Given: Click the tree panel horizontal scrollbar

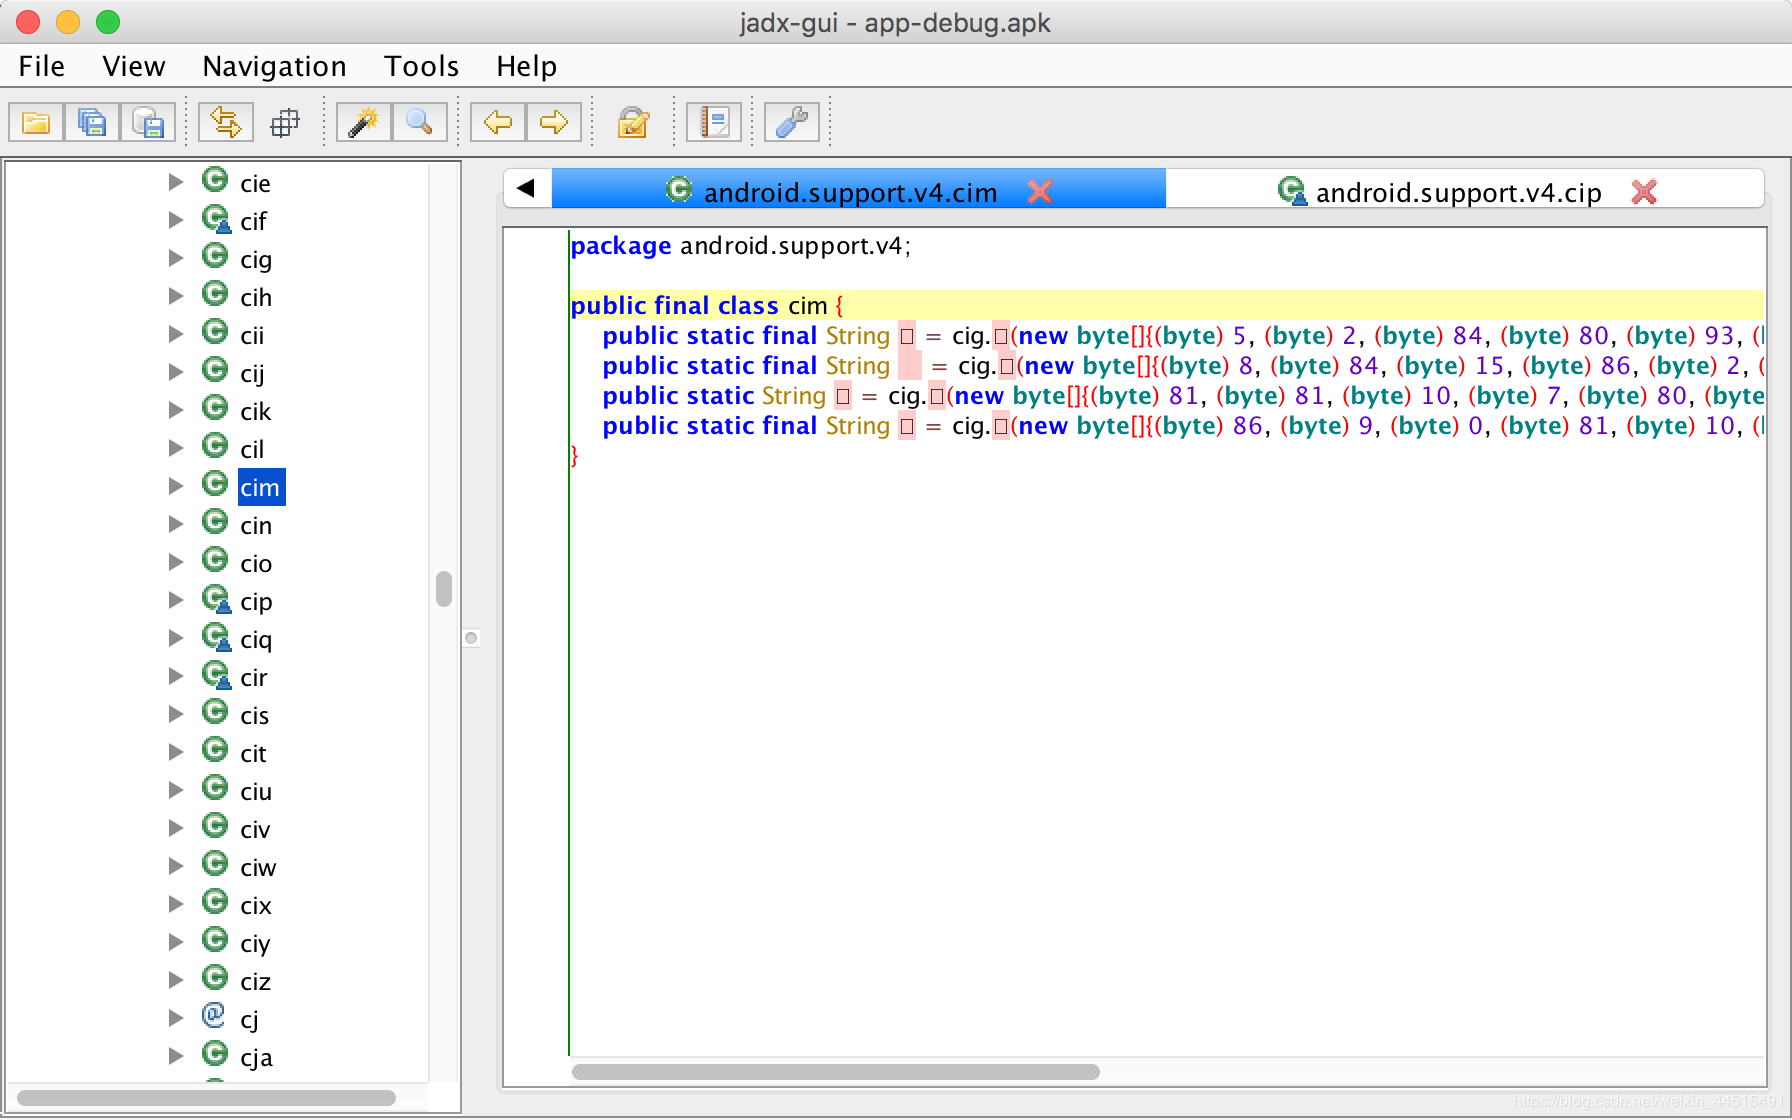Looking at the screenshot, I should coord(206,1097).
